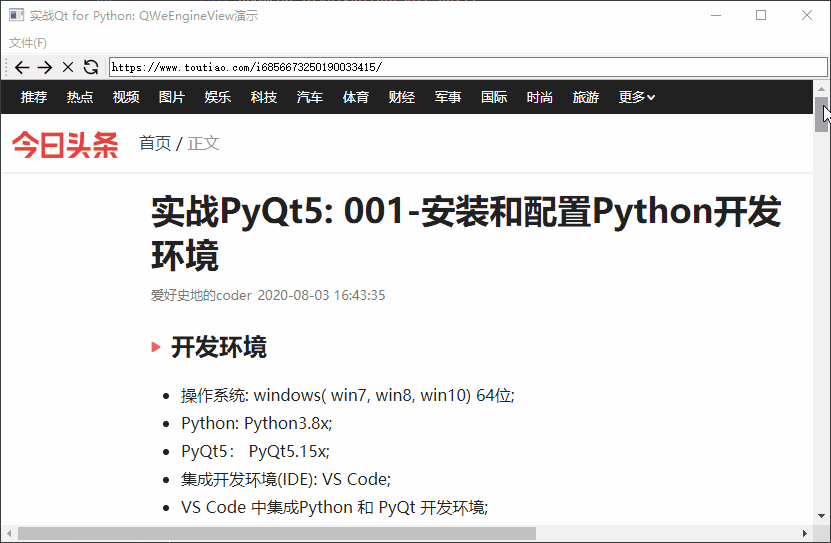831x543 pixels.
Task: Click the URL address field
Action: (468, 67)
